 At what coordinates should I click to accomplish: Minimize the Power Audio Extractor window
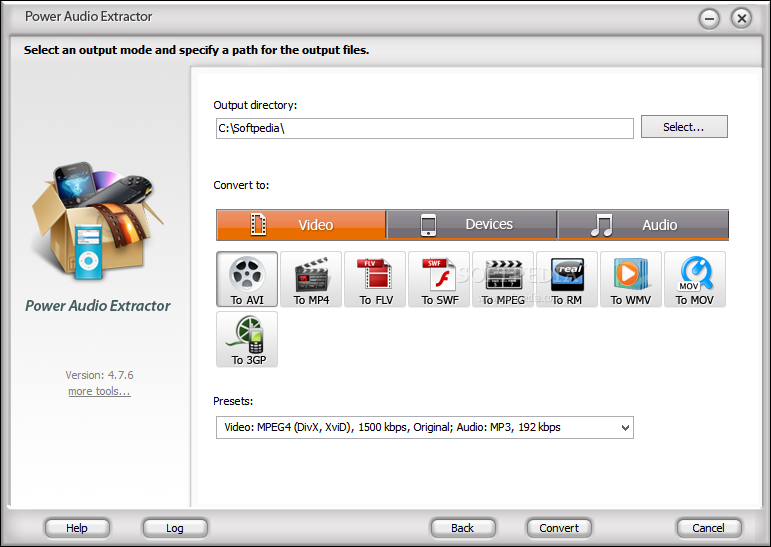pyautogui.click(x=709, y=19)
